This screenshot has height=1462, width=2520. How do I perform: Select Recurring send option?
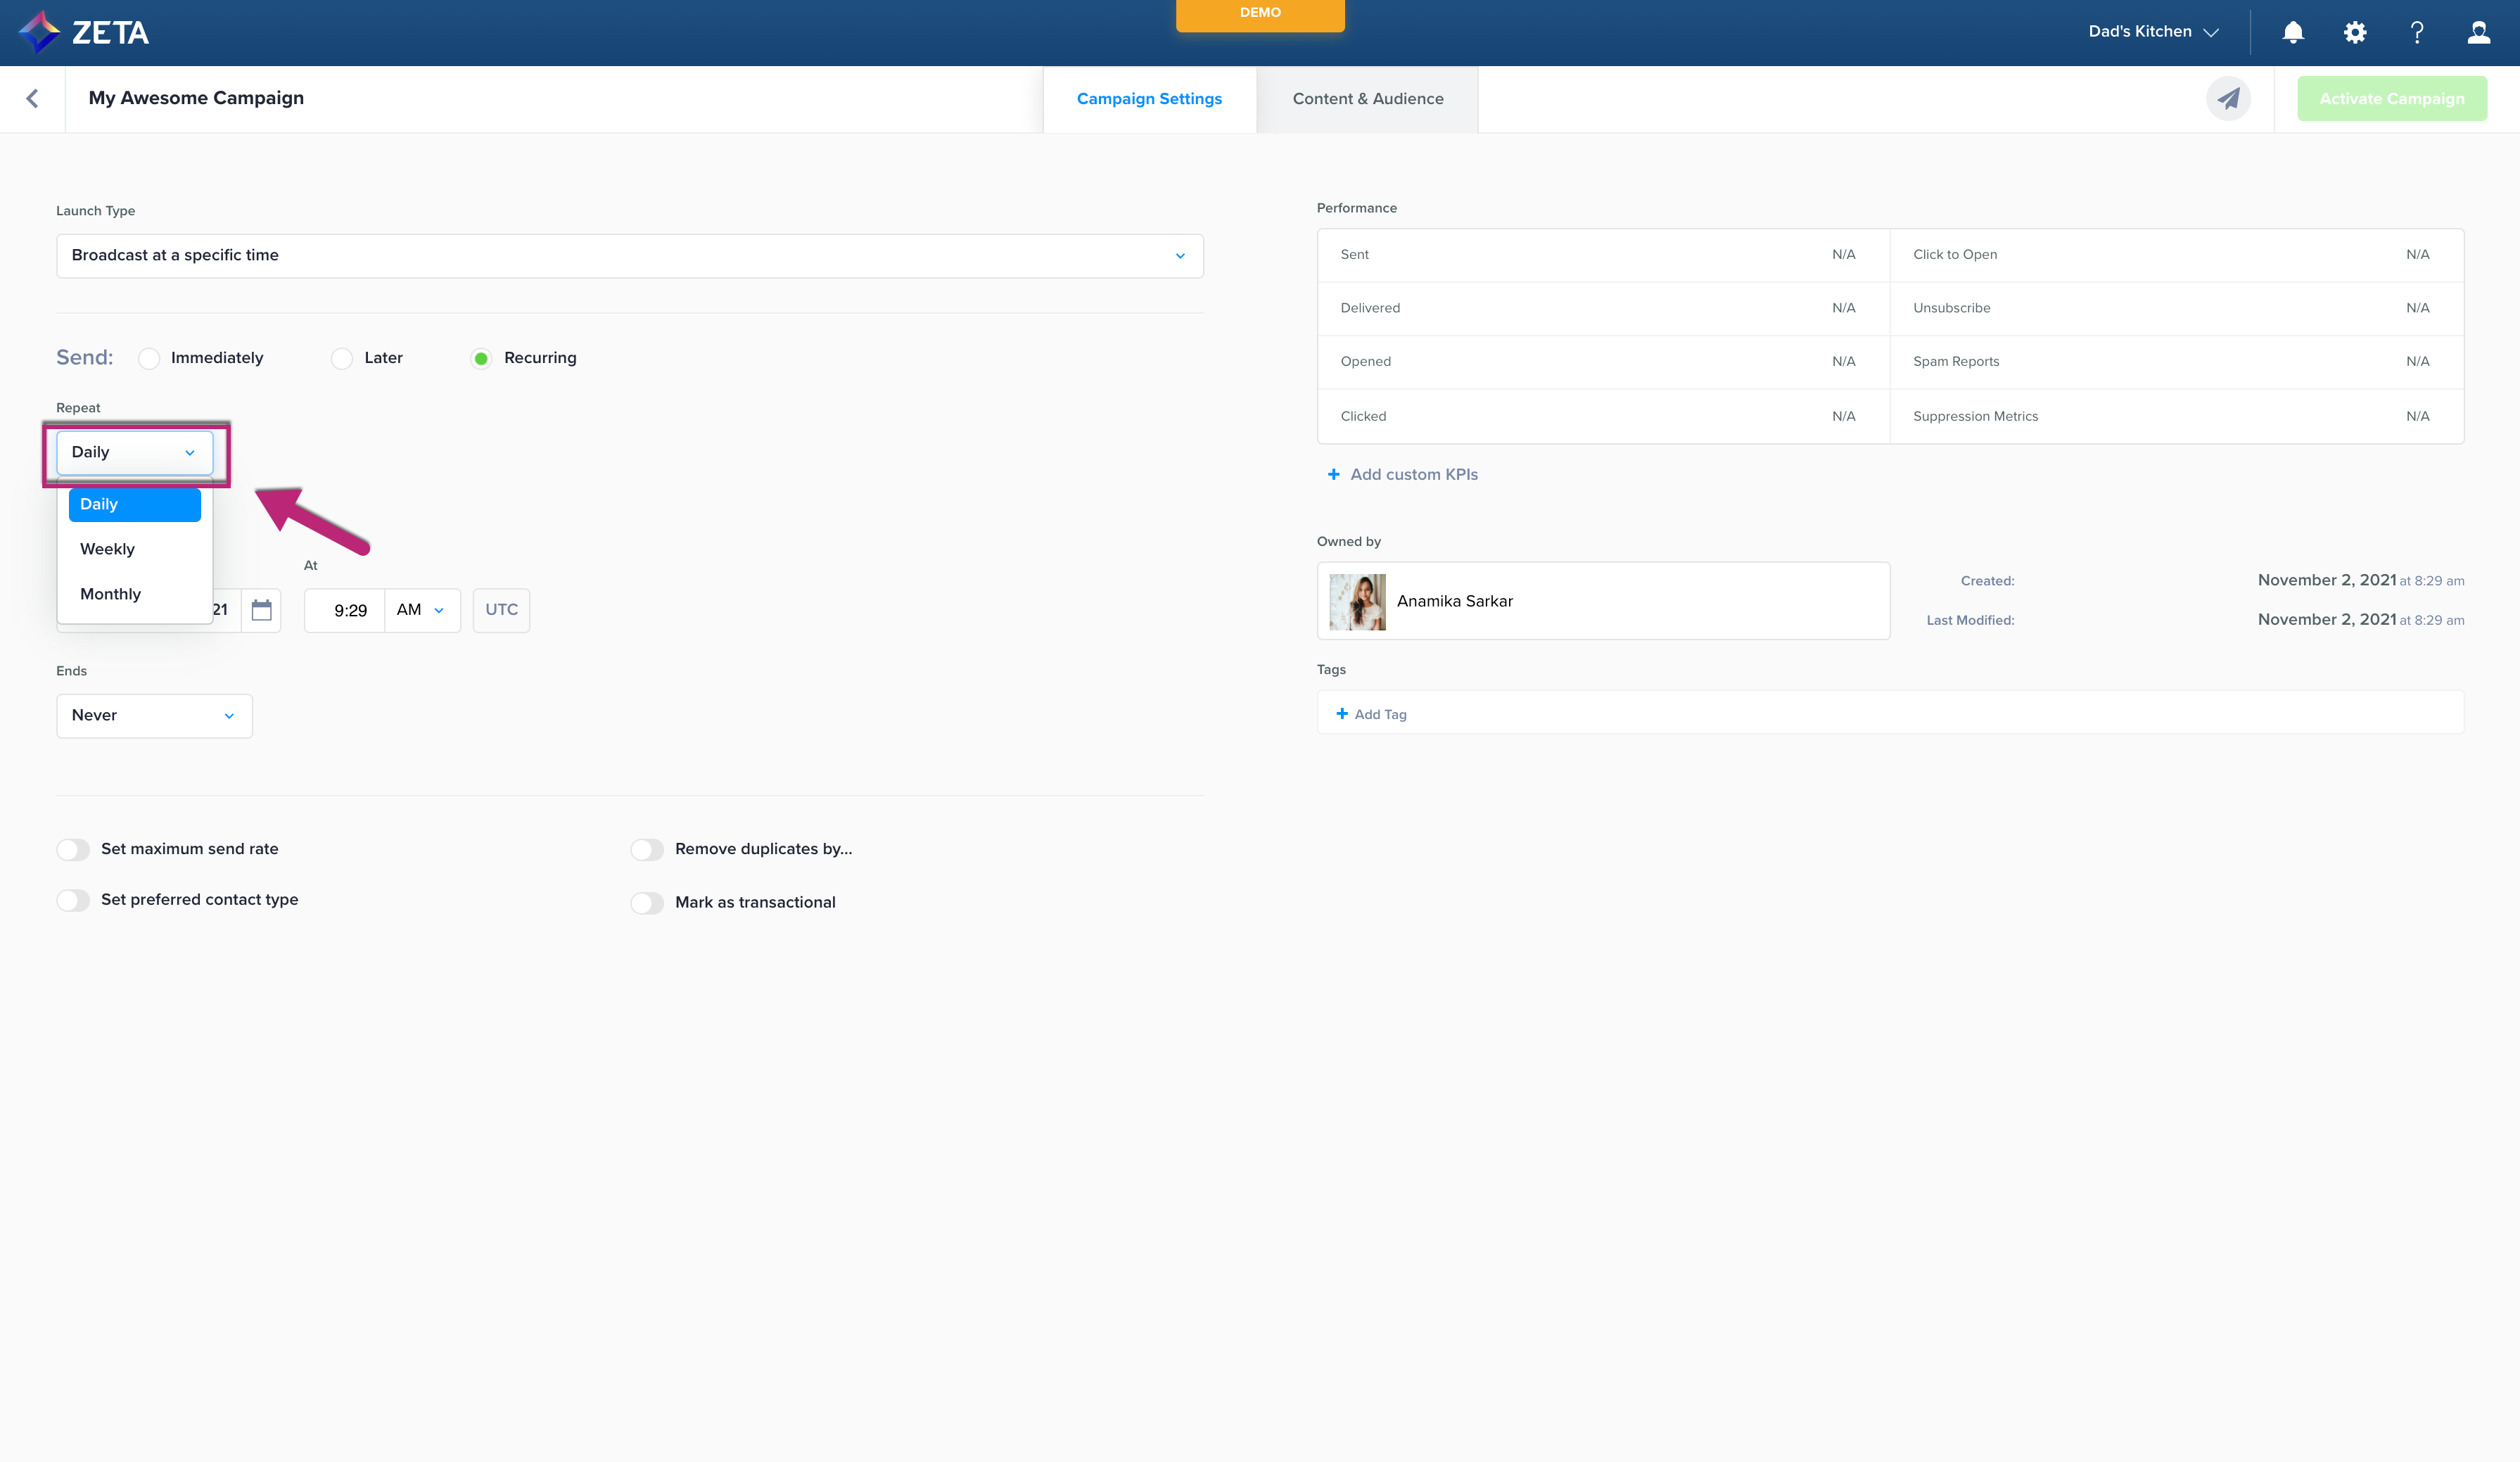pyautogui.click(x=481, y=358)
